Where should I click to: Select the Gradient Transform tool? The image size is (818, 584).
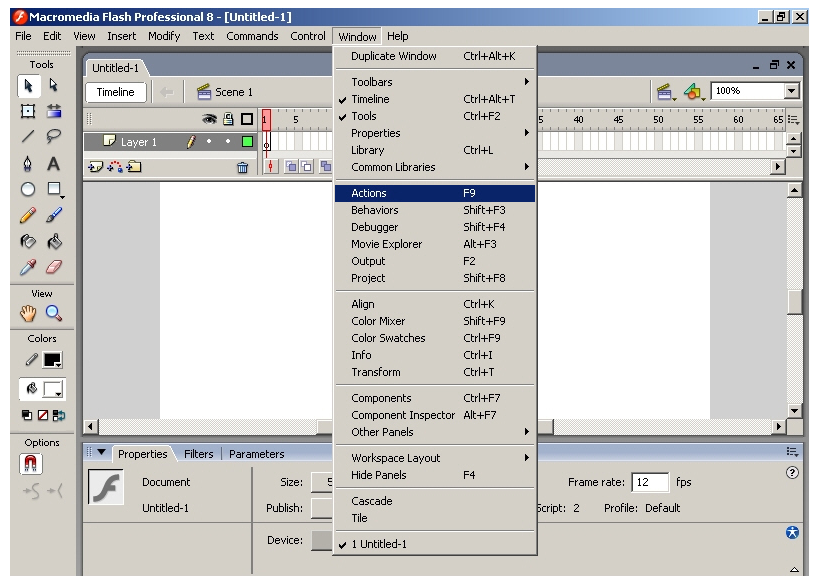54,111
